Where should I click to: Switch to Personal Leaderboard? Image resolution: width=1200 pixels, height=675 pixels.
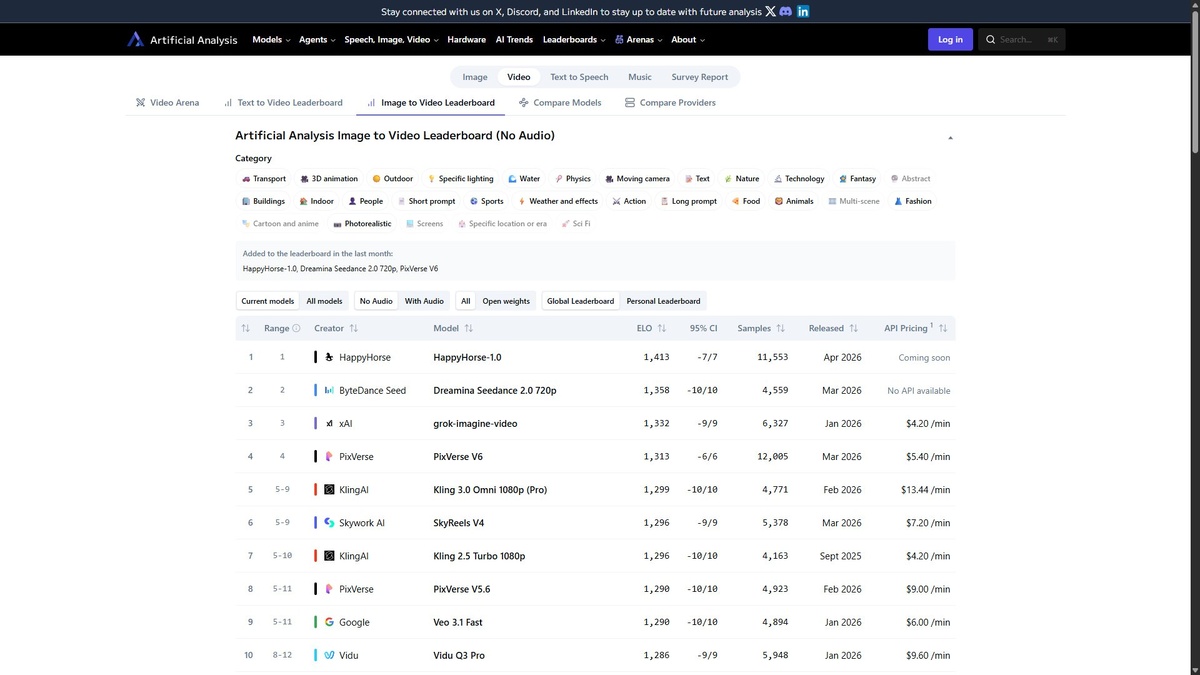tap(664, 301)
